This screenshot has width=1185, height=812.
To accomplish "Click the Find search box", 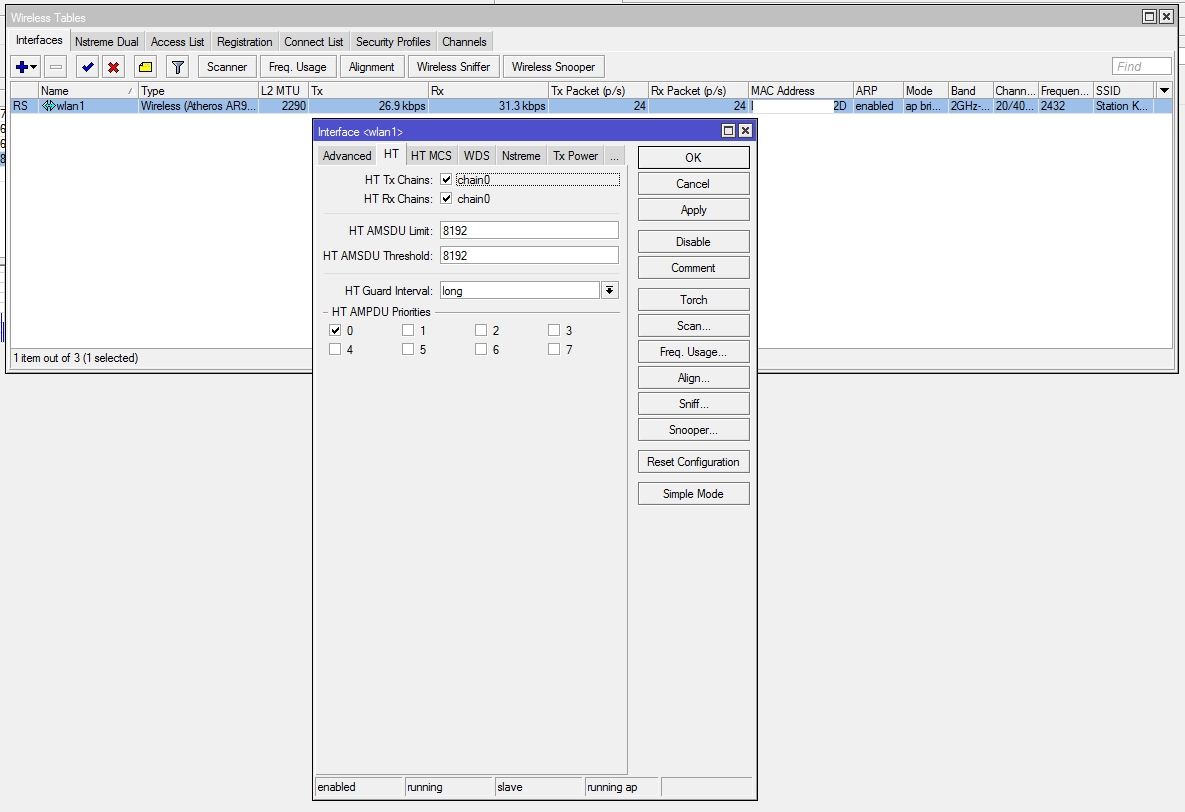I will click(x=1141, y=67).
